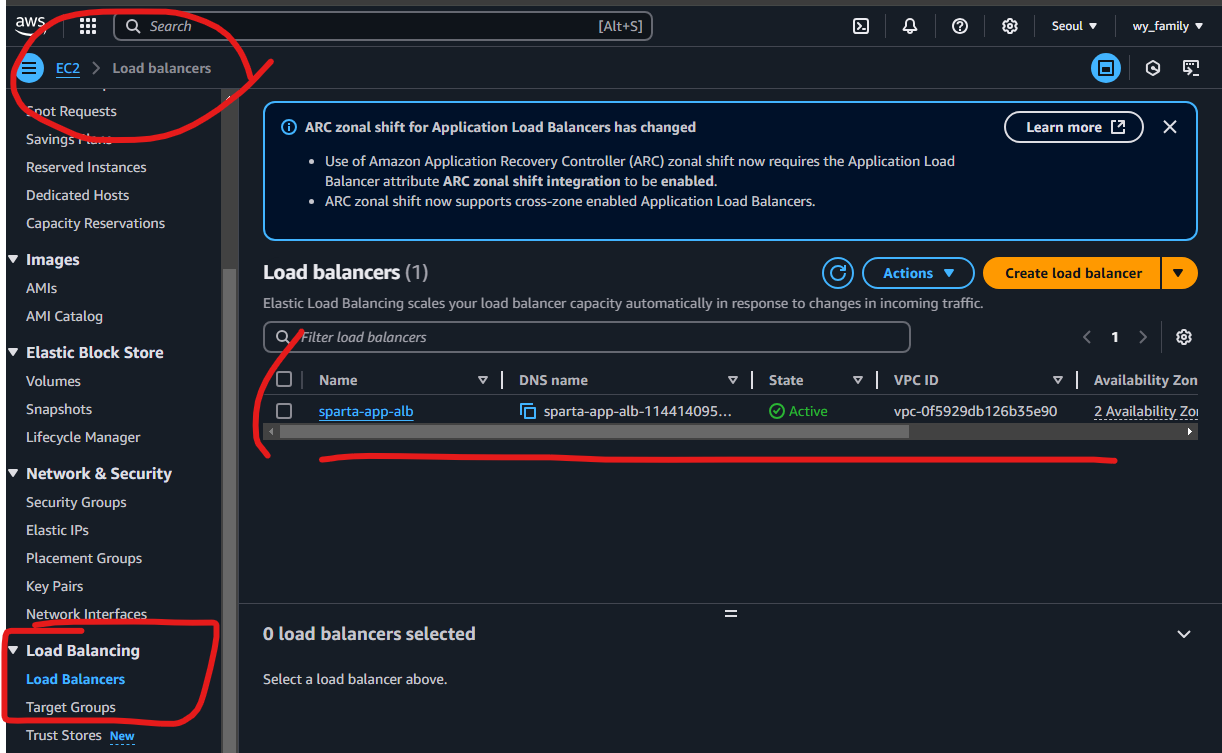Click the EC2 breadcrumb link
Image resolution: width=1222 pixels, height=753 pixels.
(x=67, y=68)
